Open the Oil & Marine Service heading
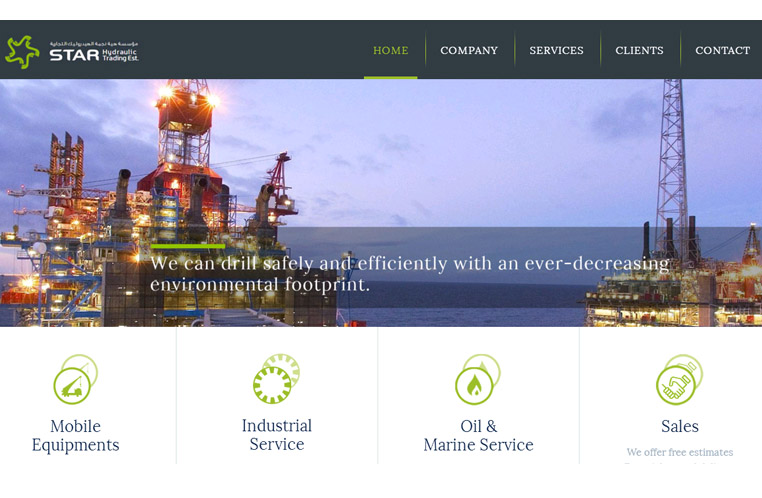 point(478,435)
